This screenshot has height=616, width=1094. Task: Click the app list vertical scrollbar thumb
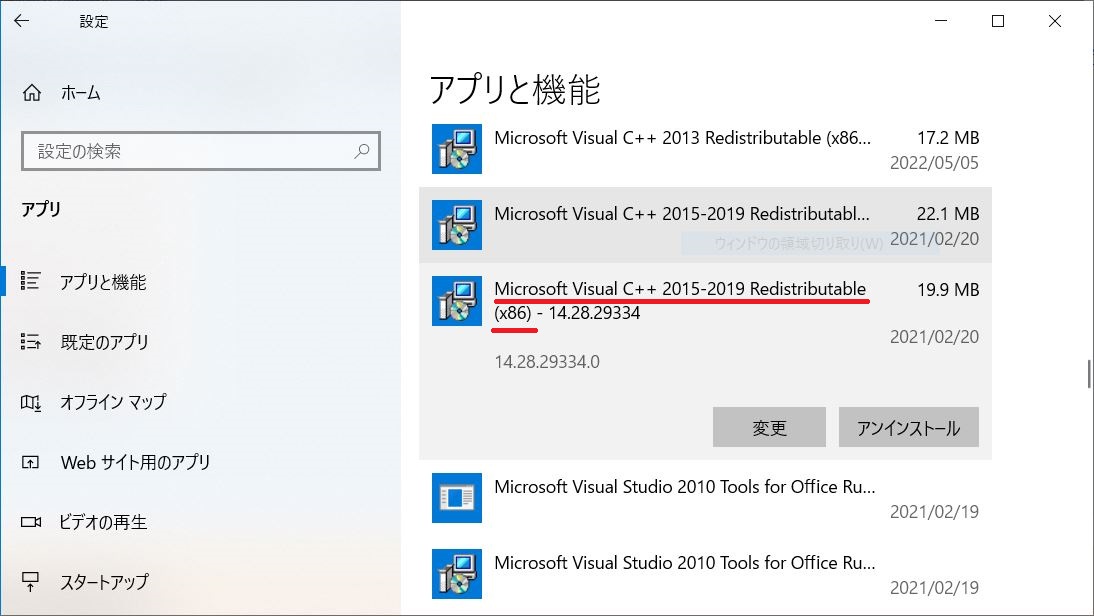pyautogui.click(x=1088, y=373)
